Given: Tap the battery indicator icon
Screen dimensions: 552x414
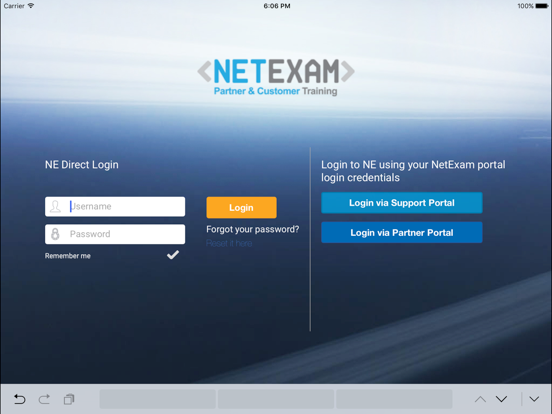Looking at the screenshot, I should 542,6.
